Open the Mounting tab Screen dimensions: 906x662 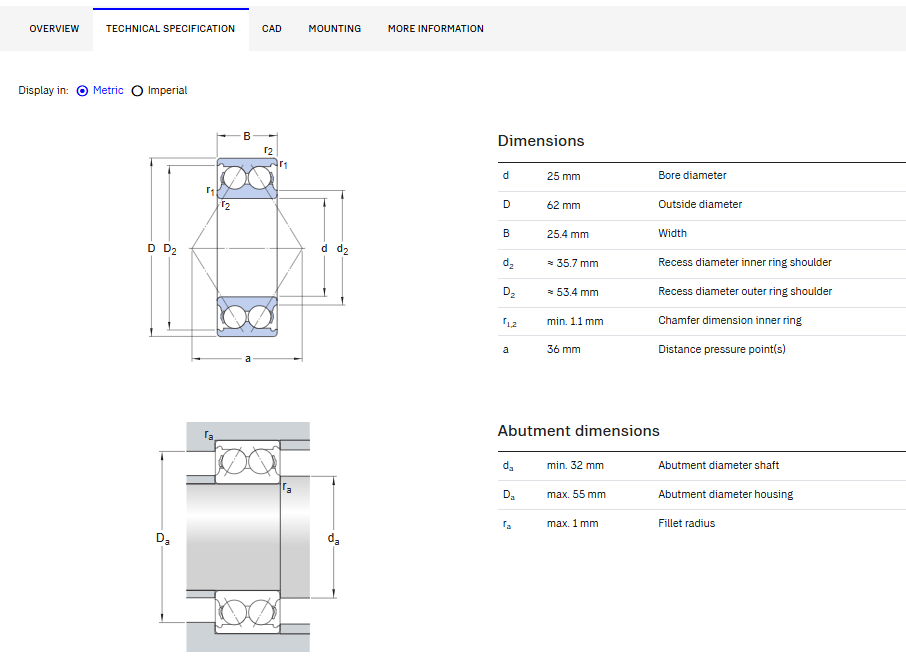pyautogui.click(x=335, y=29)
